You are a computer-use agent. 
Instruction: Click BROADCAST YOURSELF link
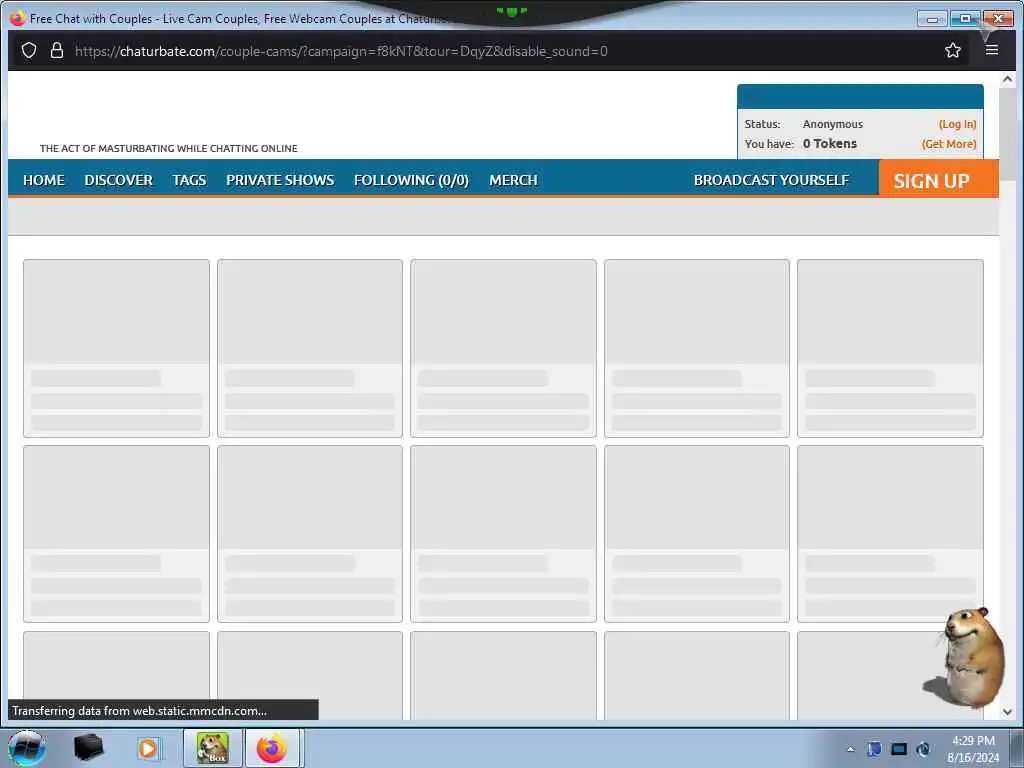pos(771,180)
